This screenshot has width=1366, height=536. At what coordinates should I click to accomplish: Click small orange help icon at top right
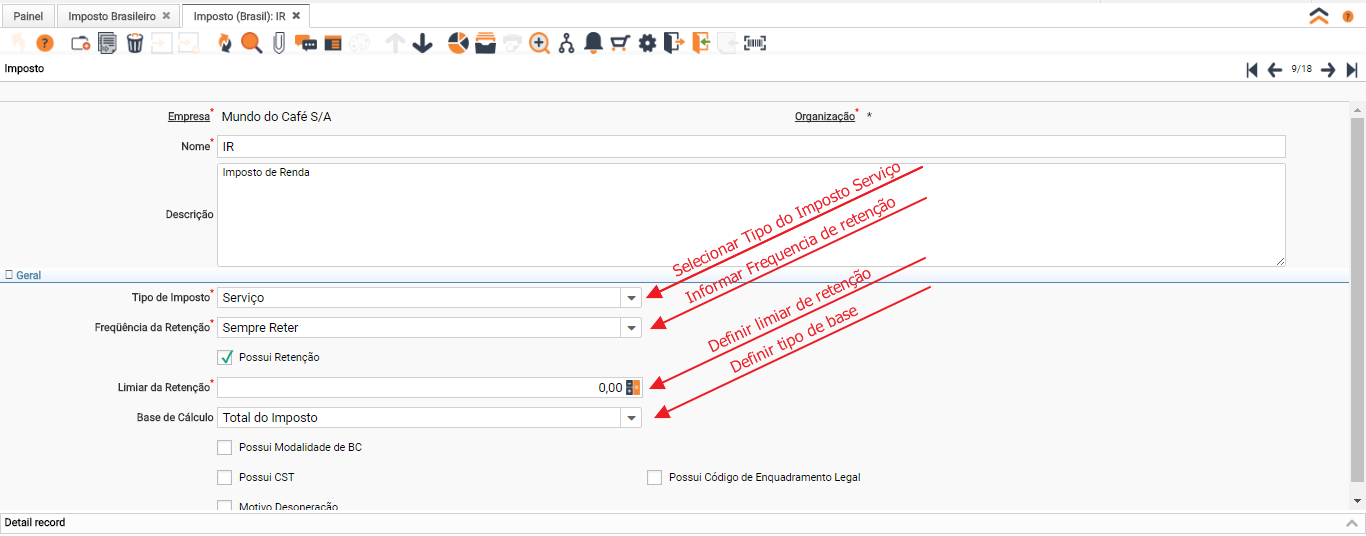point(1348,17)
